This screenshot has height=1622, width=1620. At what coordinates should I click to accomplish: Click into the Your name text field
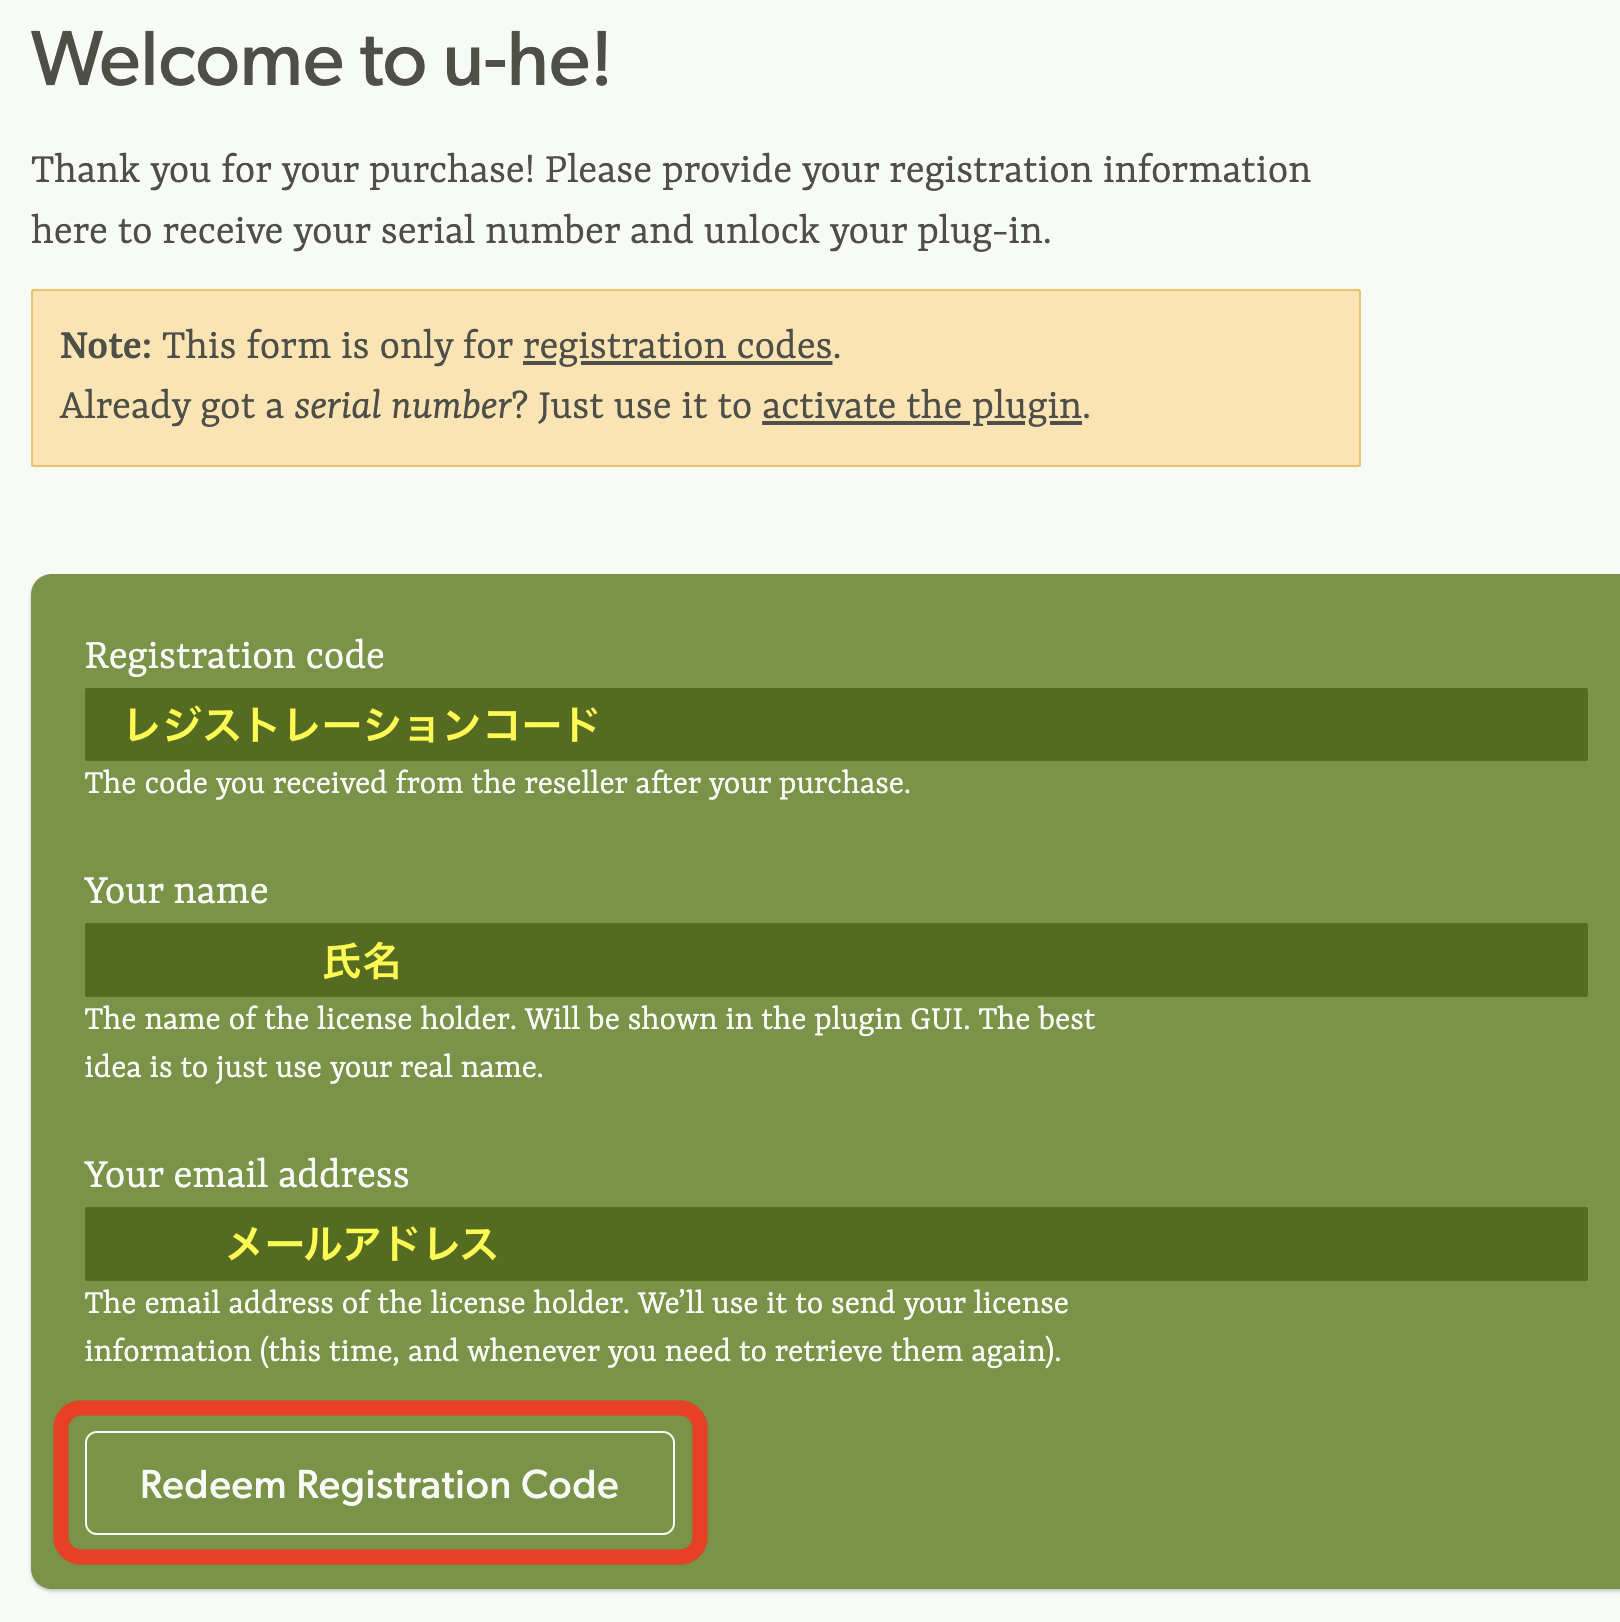pos(1000,960)
